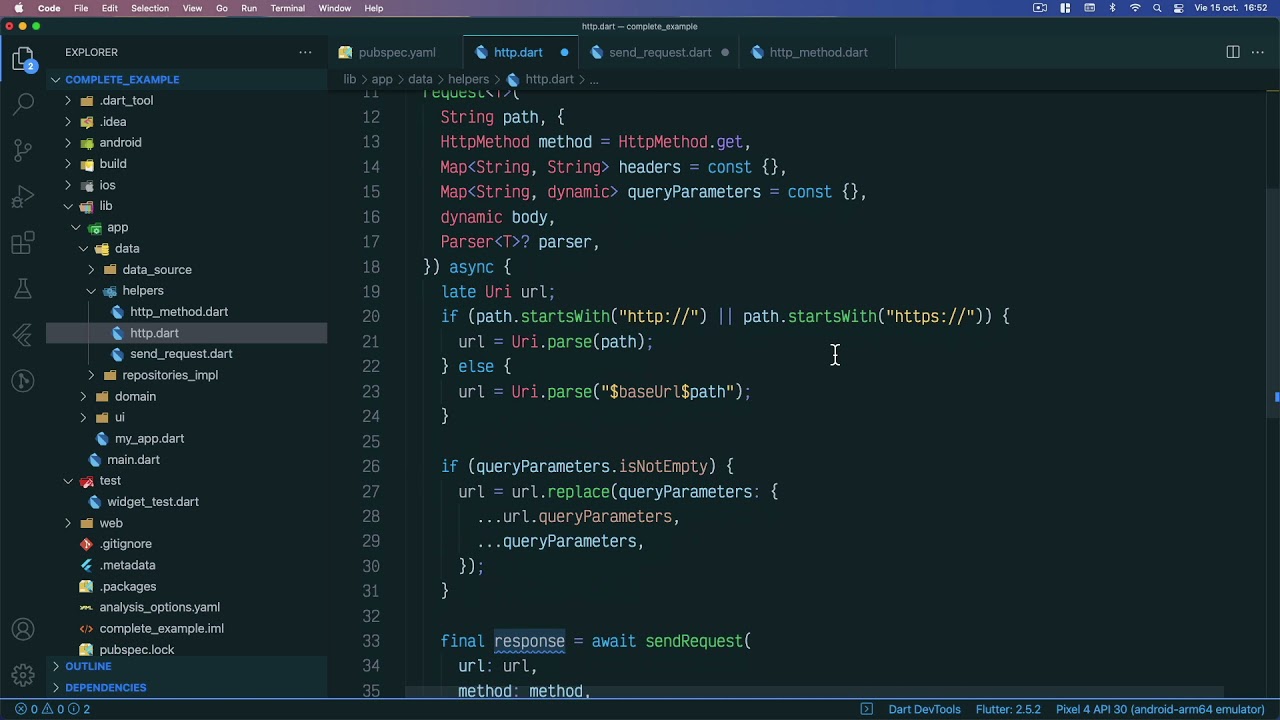This screenshot has height=720, width=1280.
Task: Open the Flutter sidebar icon
Action: [23, 335]
